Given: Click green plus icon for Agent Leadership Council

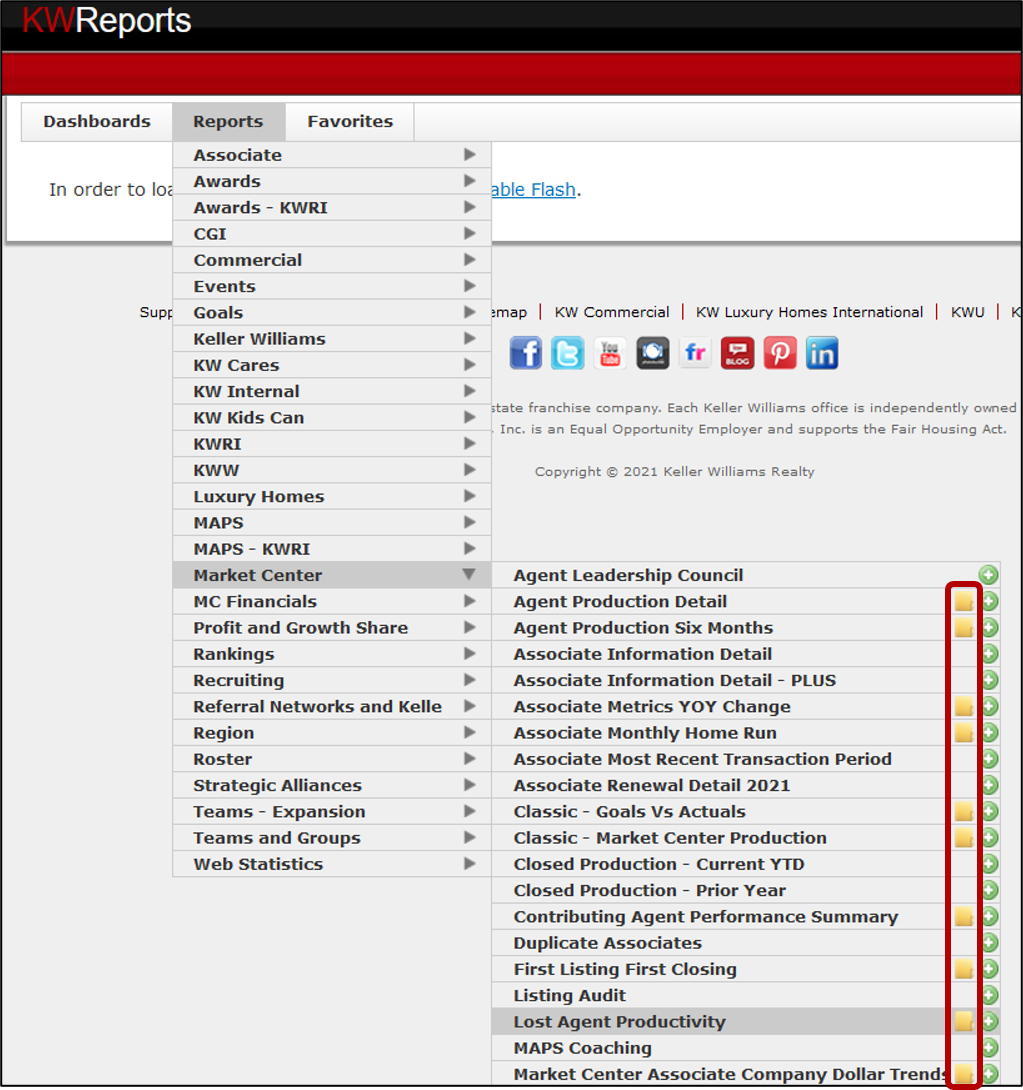Looking at the screenshot, I should click(x=988, y=575).
